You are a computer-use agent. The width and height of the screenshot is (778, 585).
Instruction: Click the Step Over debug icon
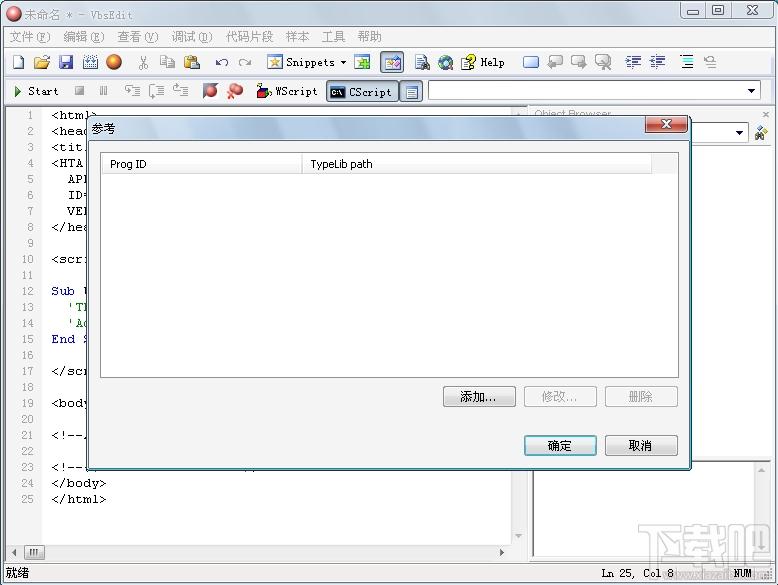coord(156,91)
